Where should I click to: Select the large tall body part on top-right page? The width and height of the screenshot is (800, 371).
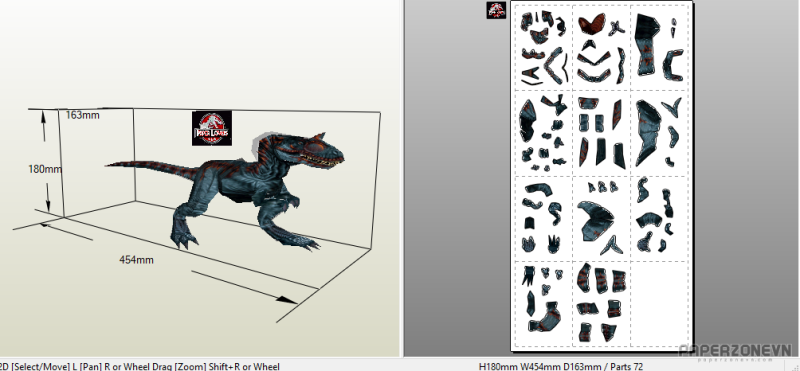[x=647, y=44]
